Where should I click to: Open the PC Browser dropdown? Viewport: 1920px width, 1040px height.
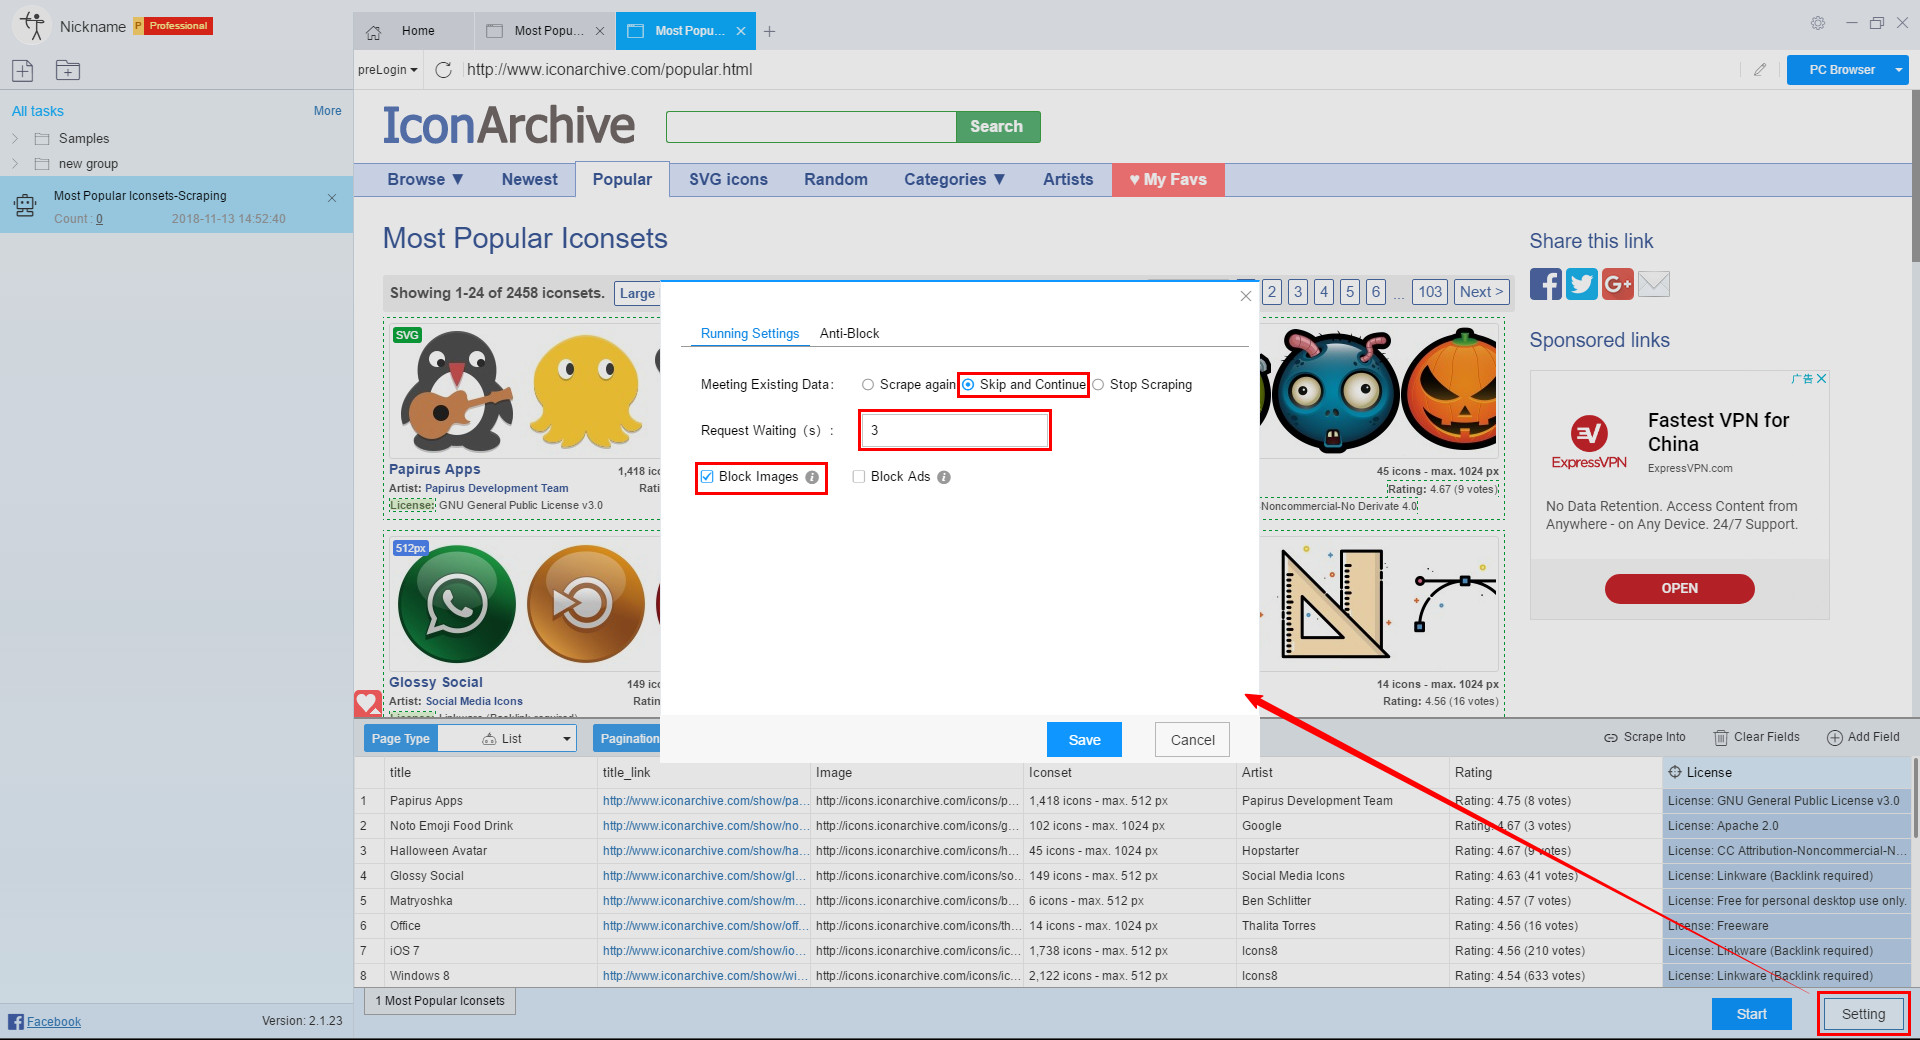1896,70
